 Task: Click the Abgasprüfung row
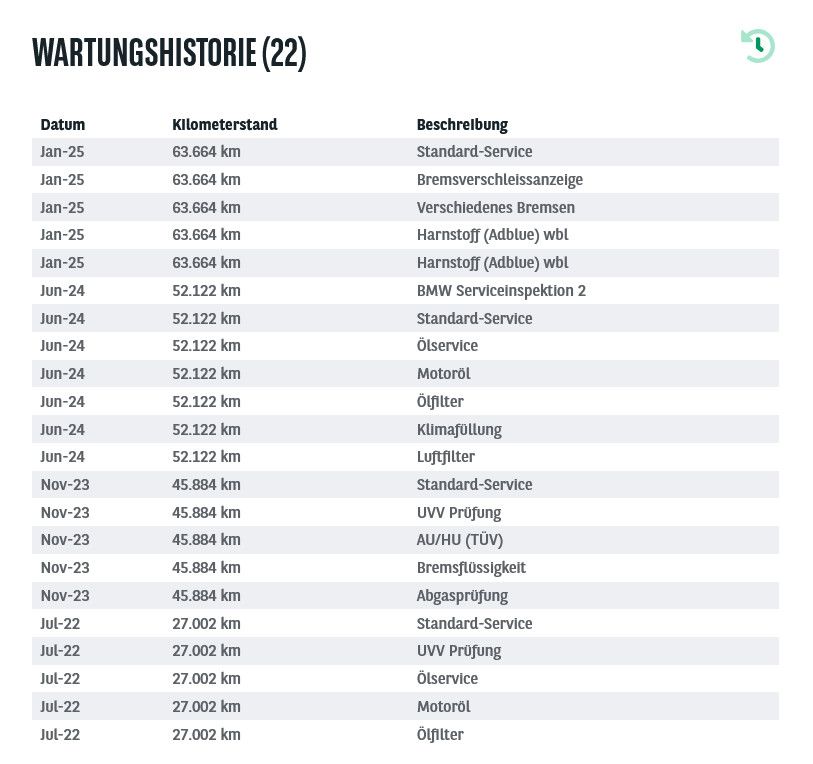tap(405, 595)
